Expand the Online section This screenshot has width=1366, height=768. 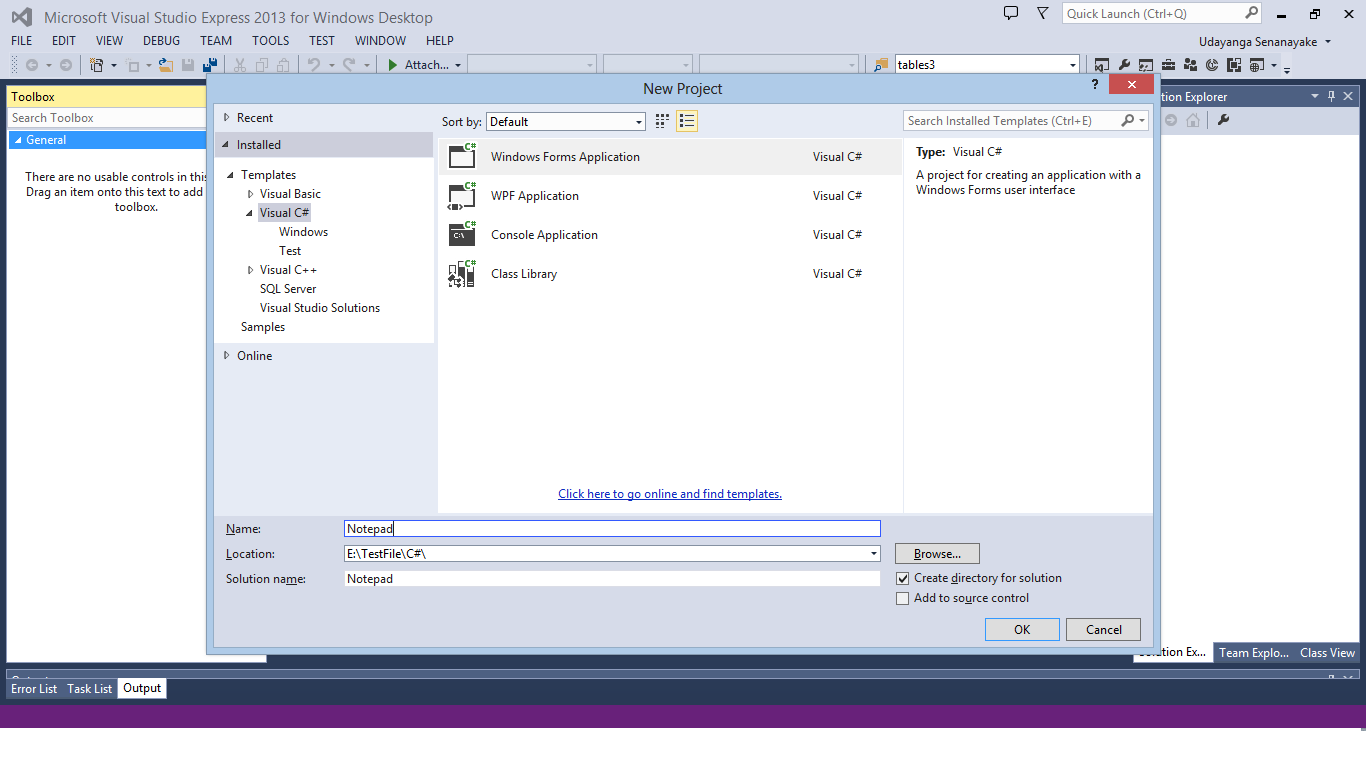[227, 356]
